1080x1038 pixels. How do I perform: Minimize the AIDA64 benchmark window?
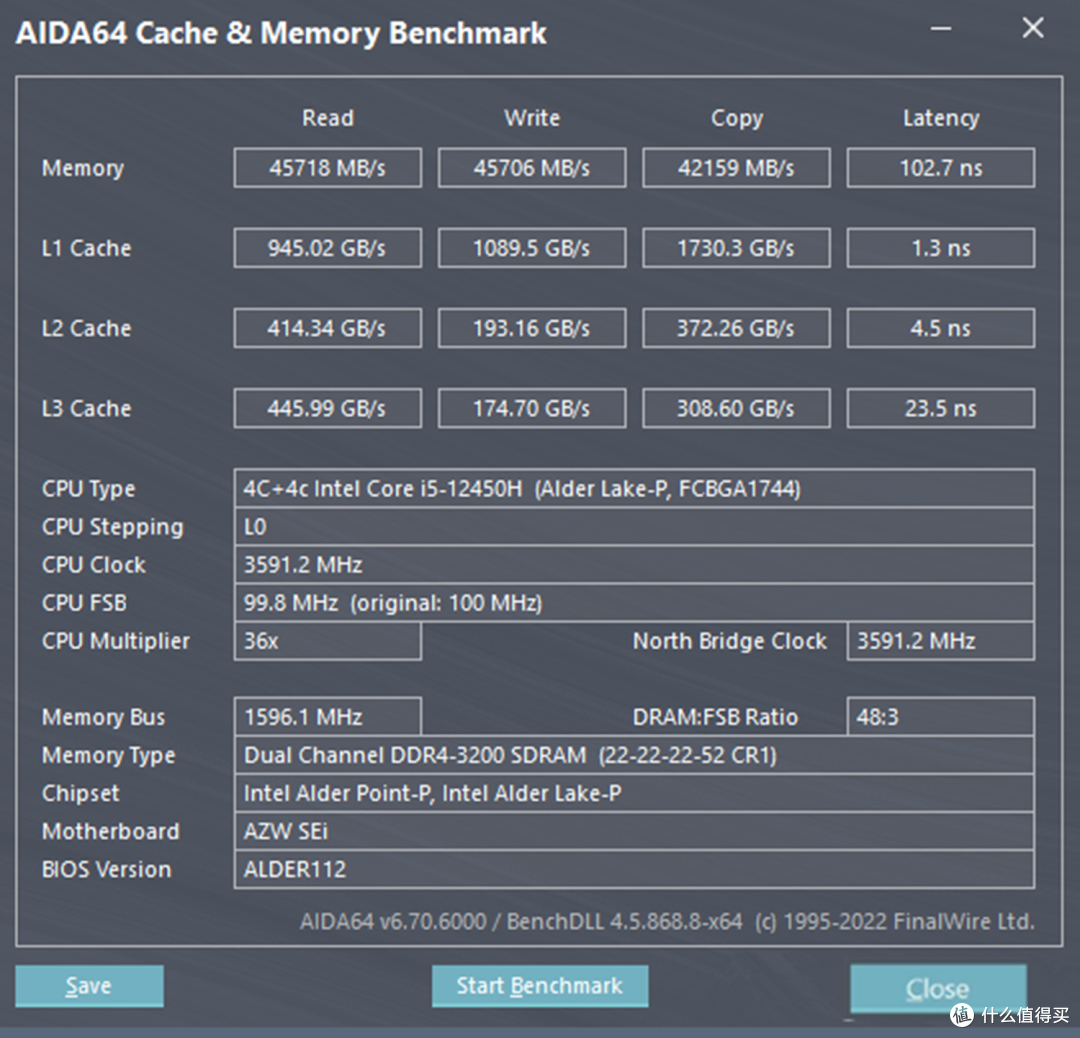[941, 29]
